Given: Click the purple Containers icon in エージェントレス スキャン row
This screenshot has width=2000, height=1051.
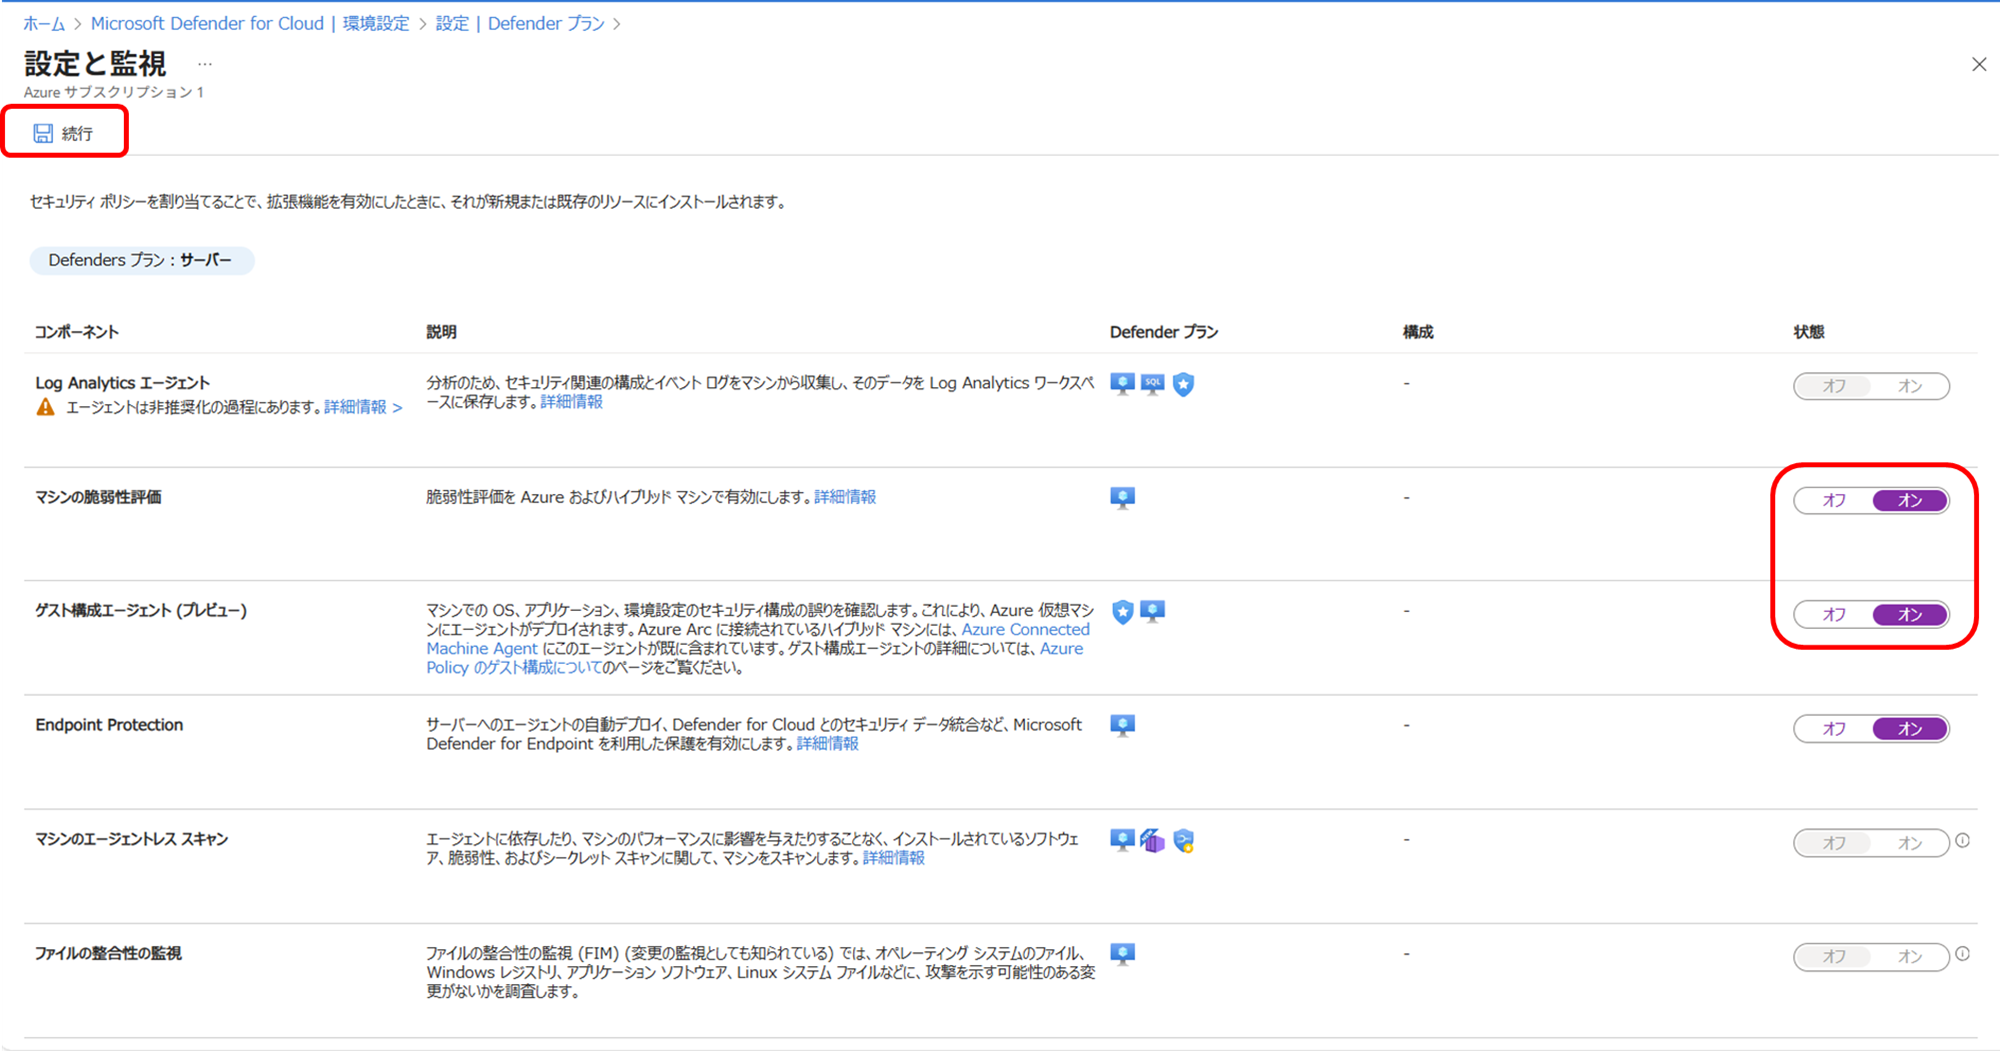Looking at the screenshot, I should pos(1153,841).
